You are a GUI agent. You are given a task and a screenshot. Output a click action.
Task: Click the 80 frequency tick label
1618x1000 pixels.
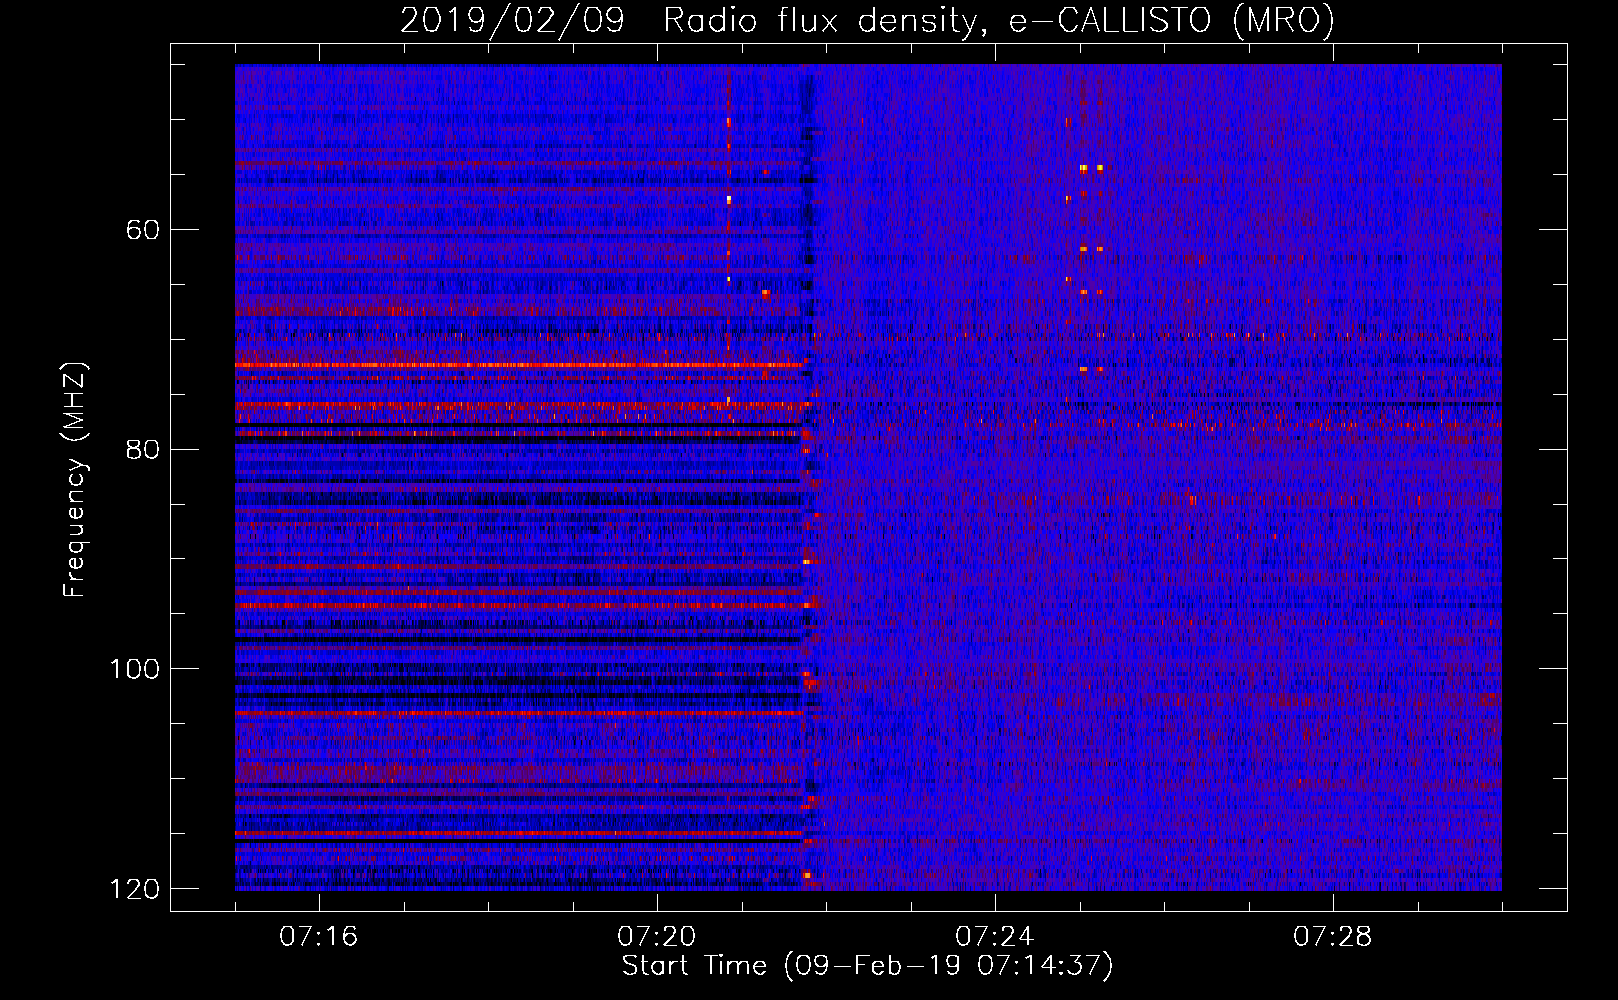pyautogui.click(x=143, y=449)
